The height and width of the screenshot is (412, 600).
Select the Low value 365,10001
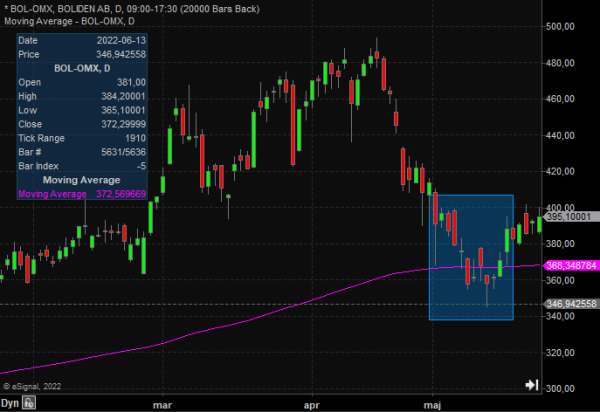point(123,110)
